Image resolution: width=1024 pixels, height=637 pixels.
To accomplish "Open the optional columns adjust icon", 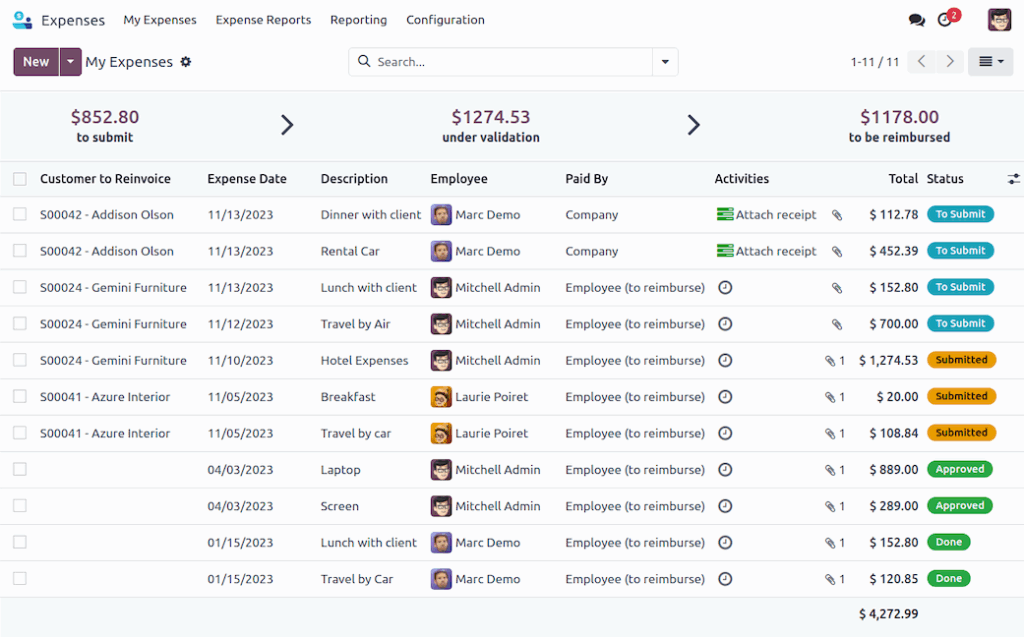I will point(1013,179).
